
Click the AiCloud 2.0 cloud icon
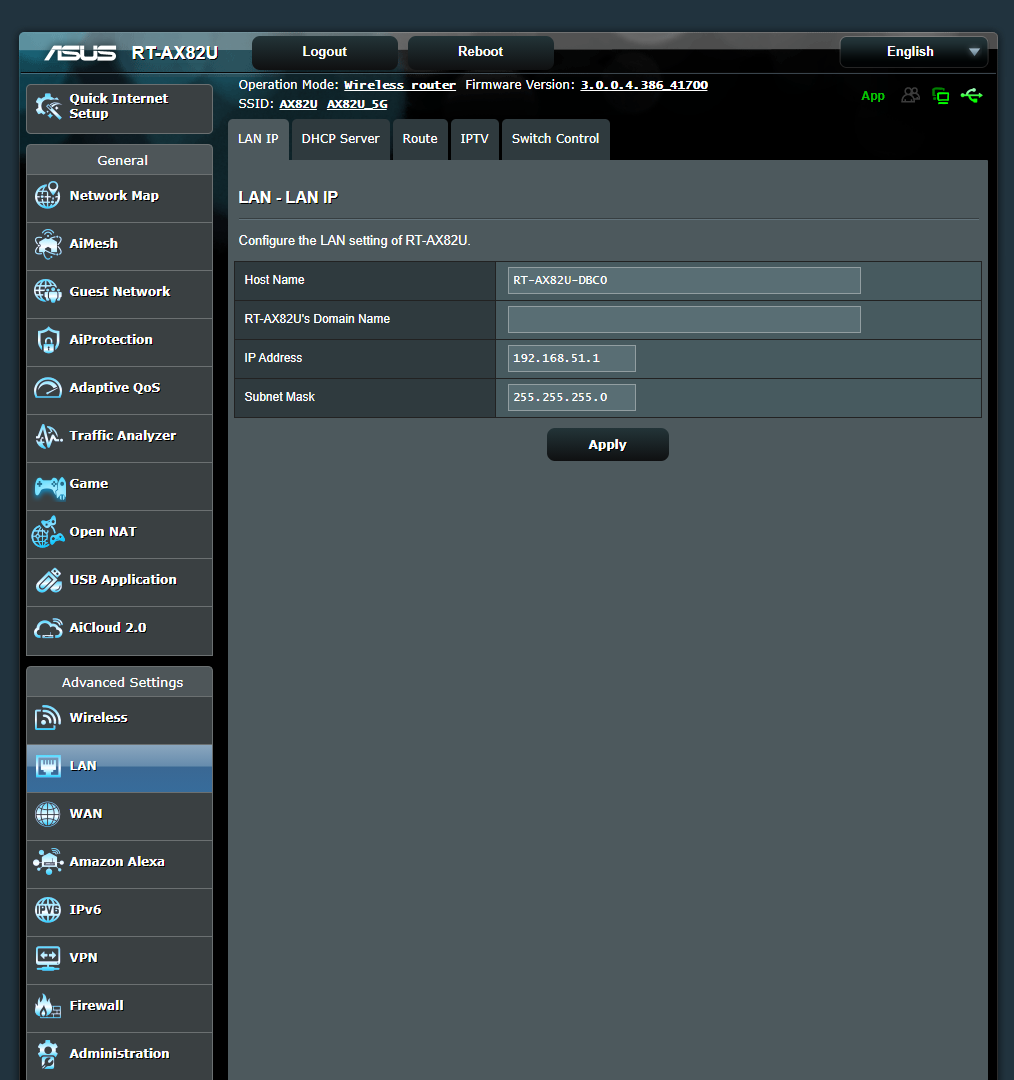(x=48, y=628)
